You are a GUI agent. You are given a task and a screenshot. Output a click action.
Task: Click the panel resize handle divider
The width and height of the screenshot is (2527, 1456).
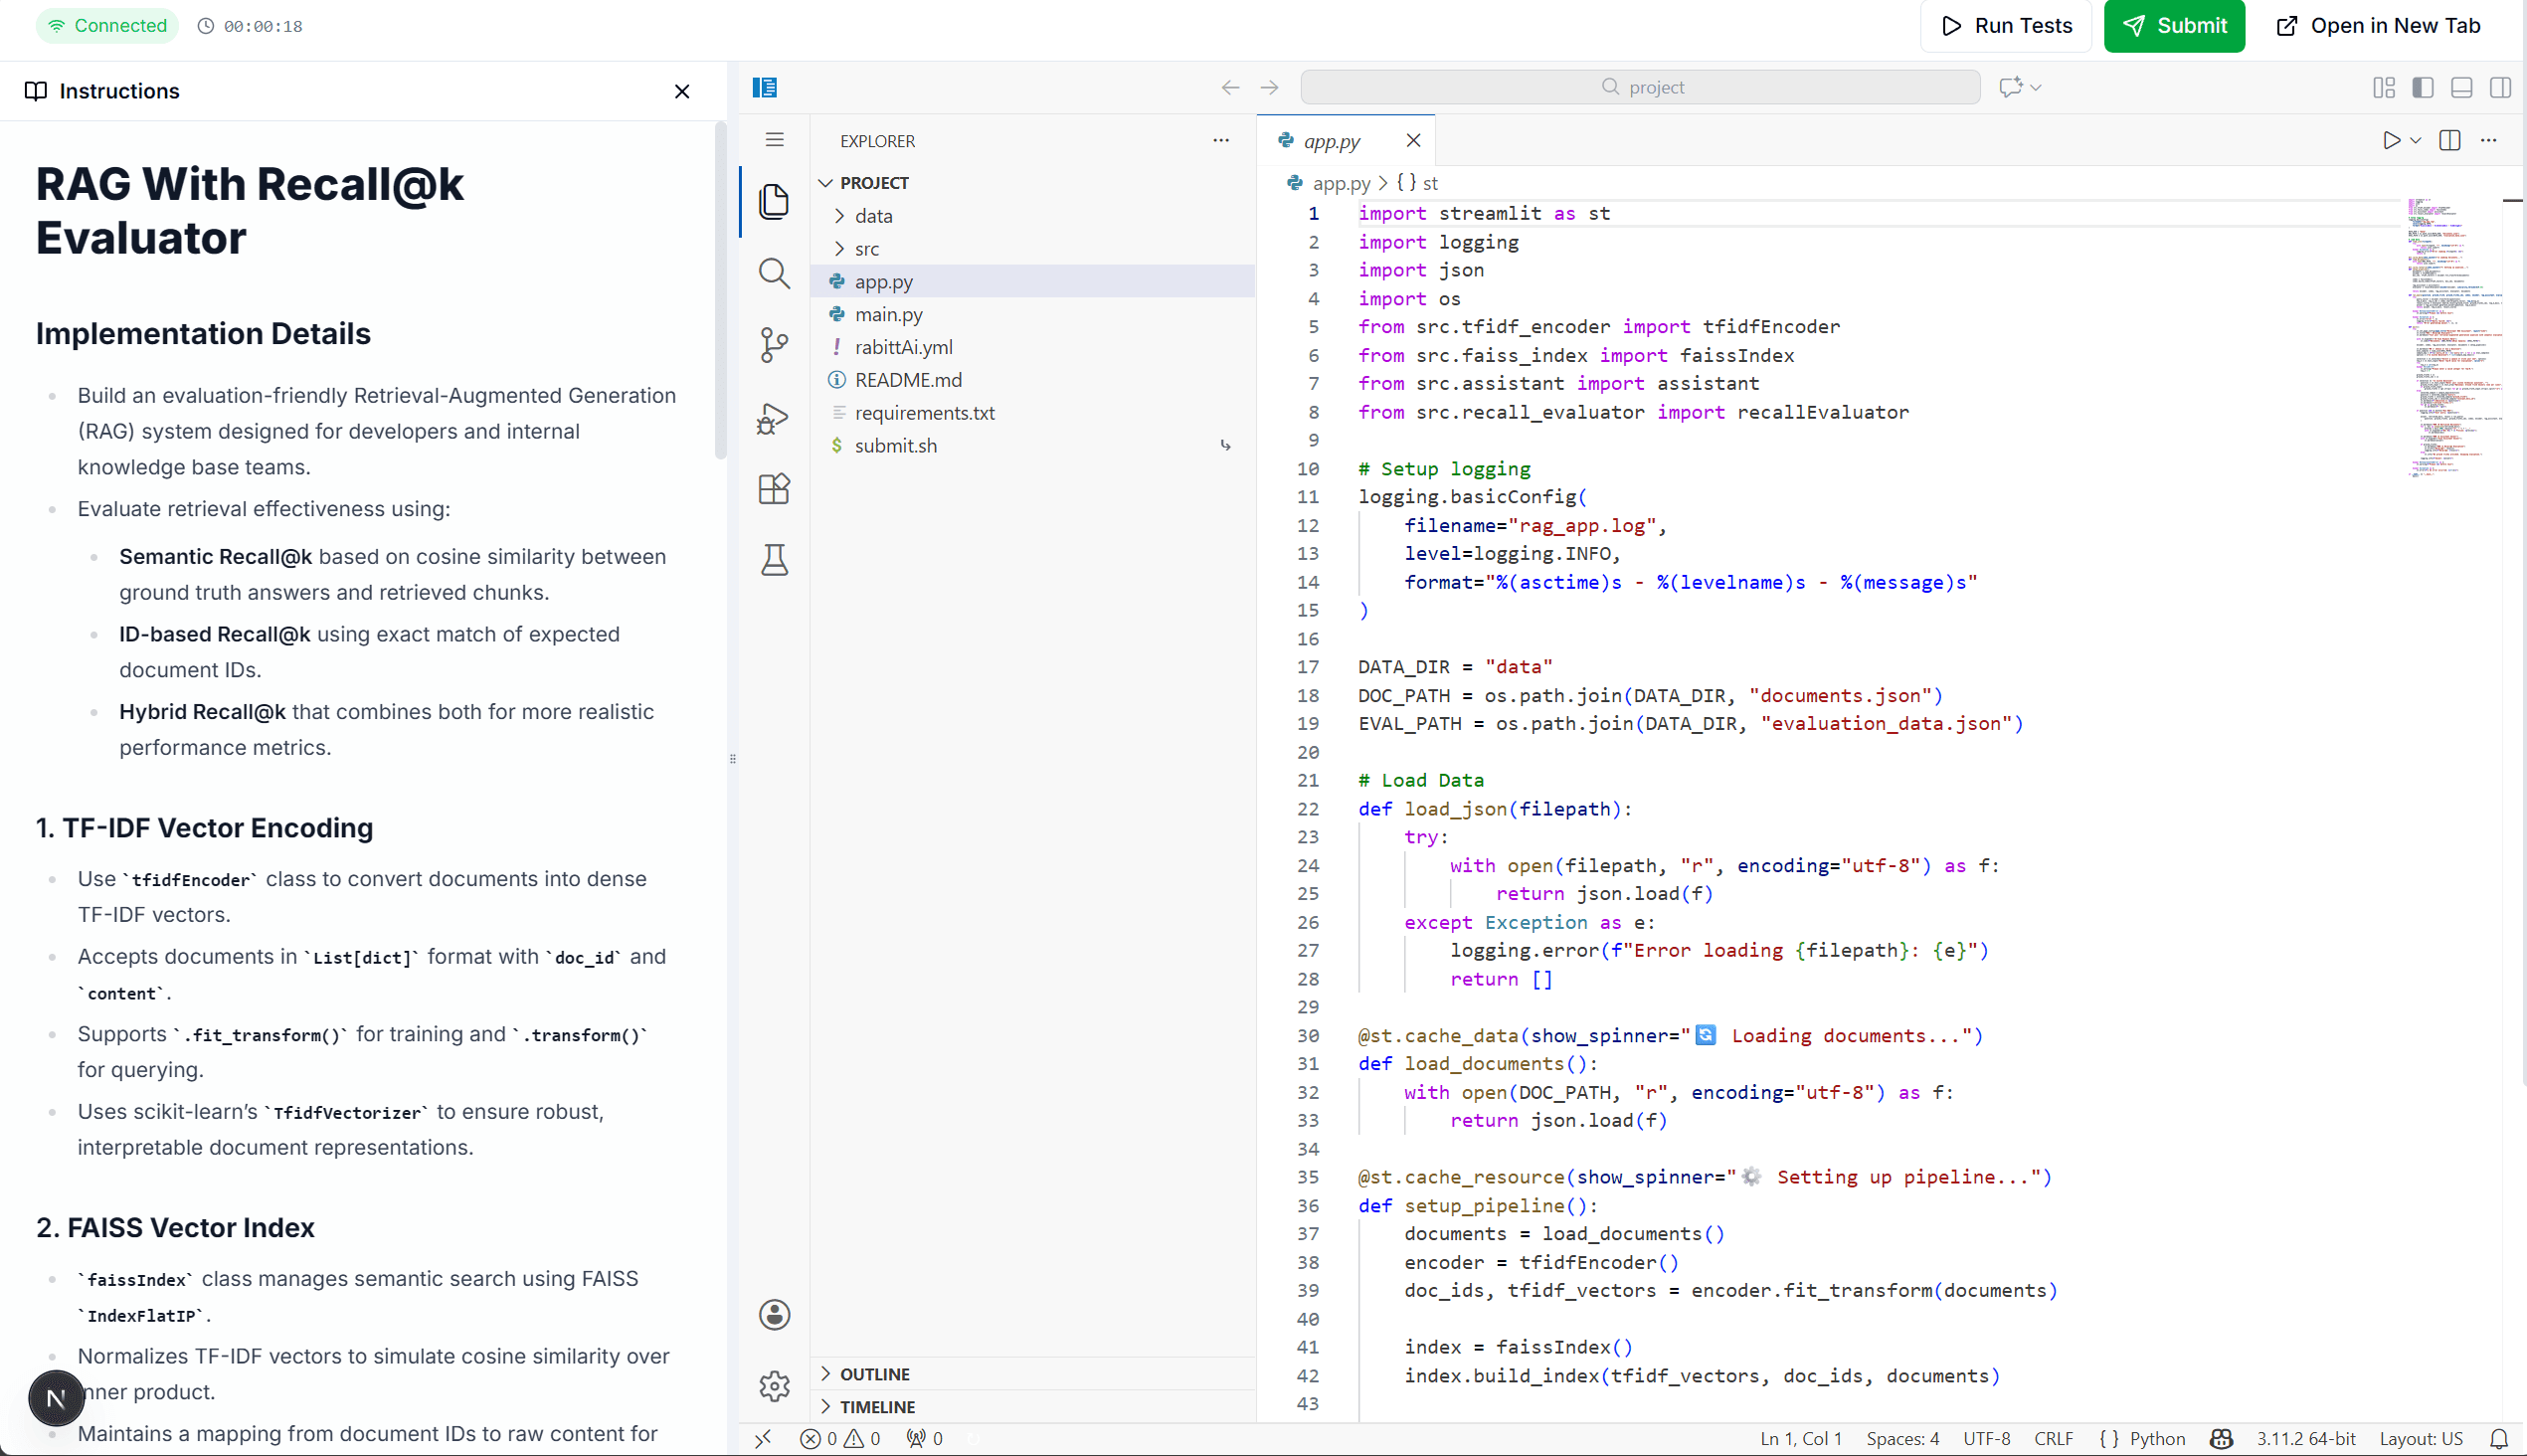733,759
